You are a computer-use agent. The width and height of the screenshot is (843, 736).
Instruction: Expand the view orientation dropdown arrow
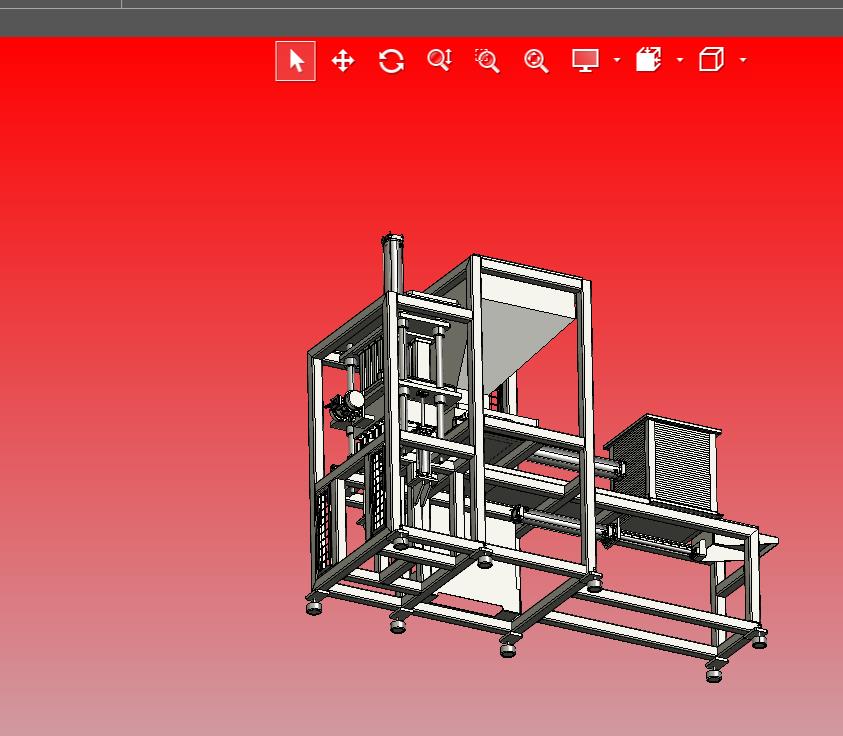click(743, 60)
